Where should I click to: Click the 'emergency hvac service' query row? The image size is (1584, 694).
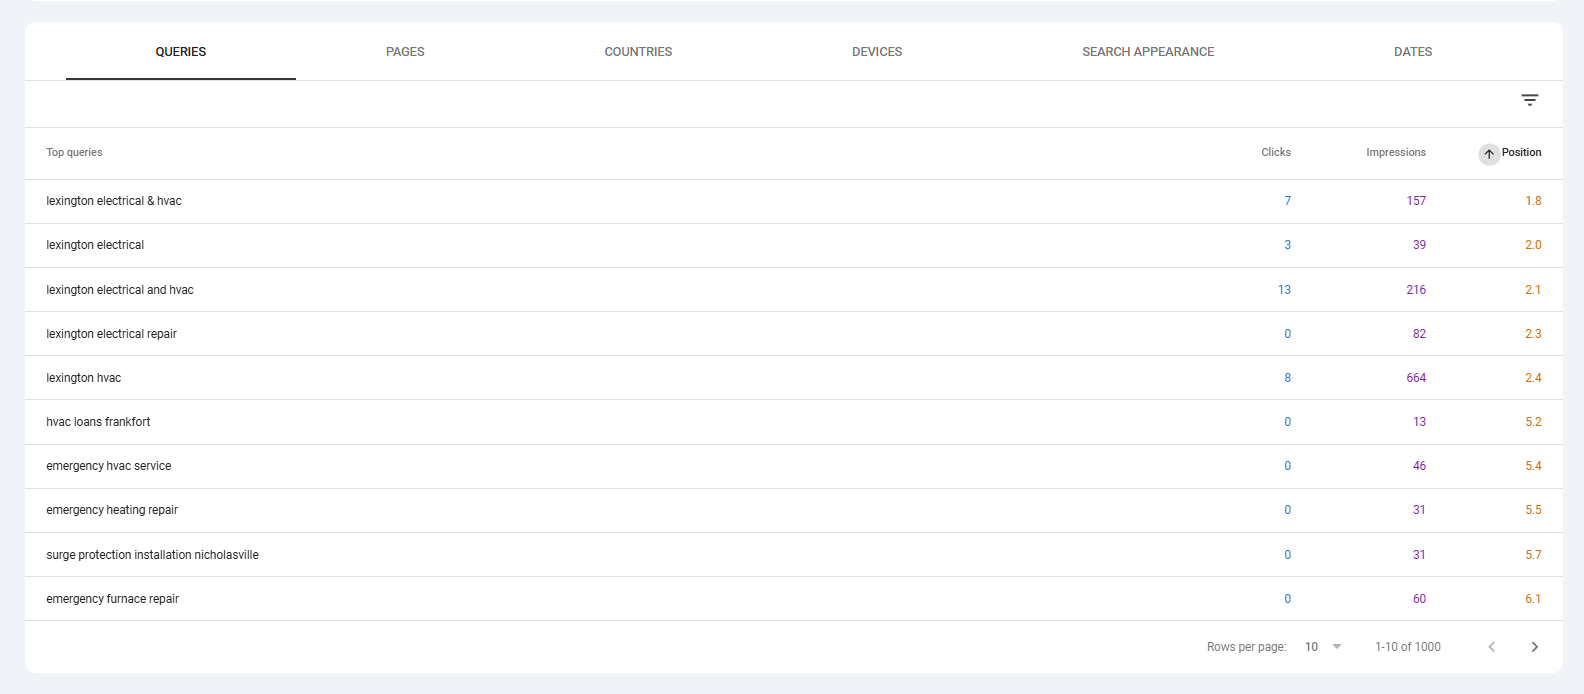(x=108, y=466)
